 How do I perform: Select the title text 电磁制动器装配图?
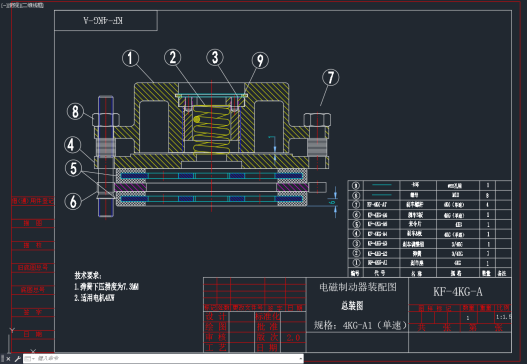tap(358, 287)
